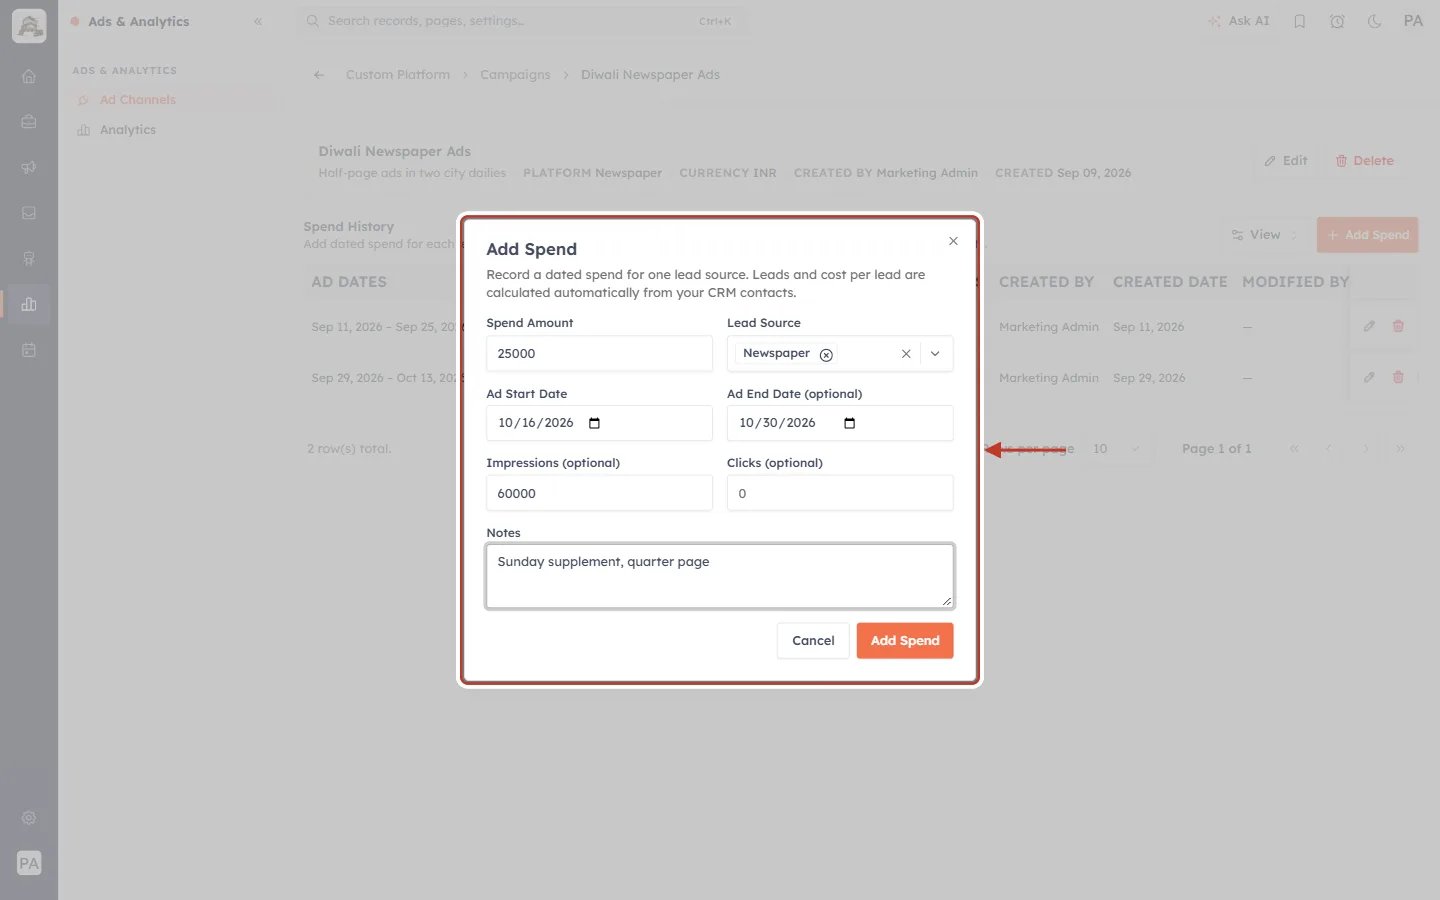Open the Ad Start Date calendar picker
Screen dimensions: 1440x900
click(594, 423)
